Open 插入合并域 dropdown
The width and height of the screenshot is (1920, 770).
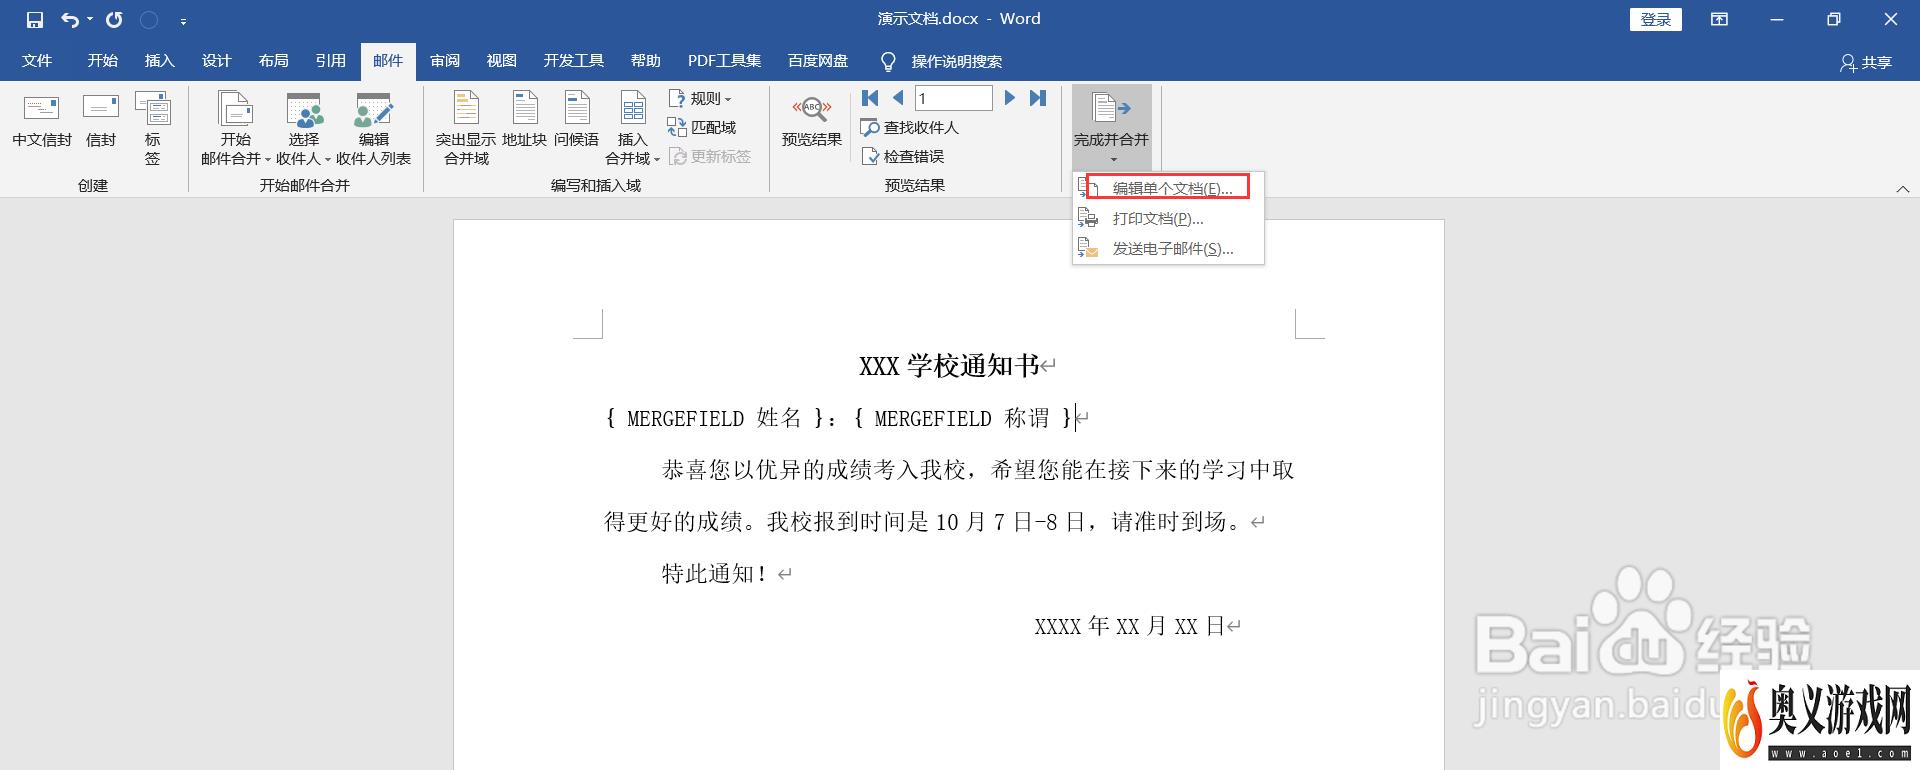[633, 129]
